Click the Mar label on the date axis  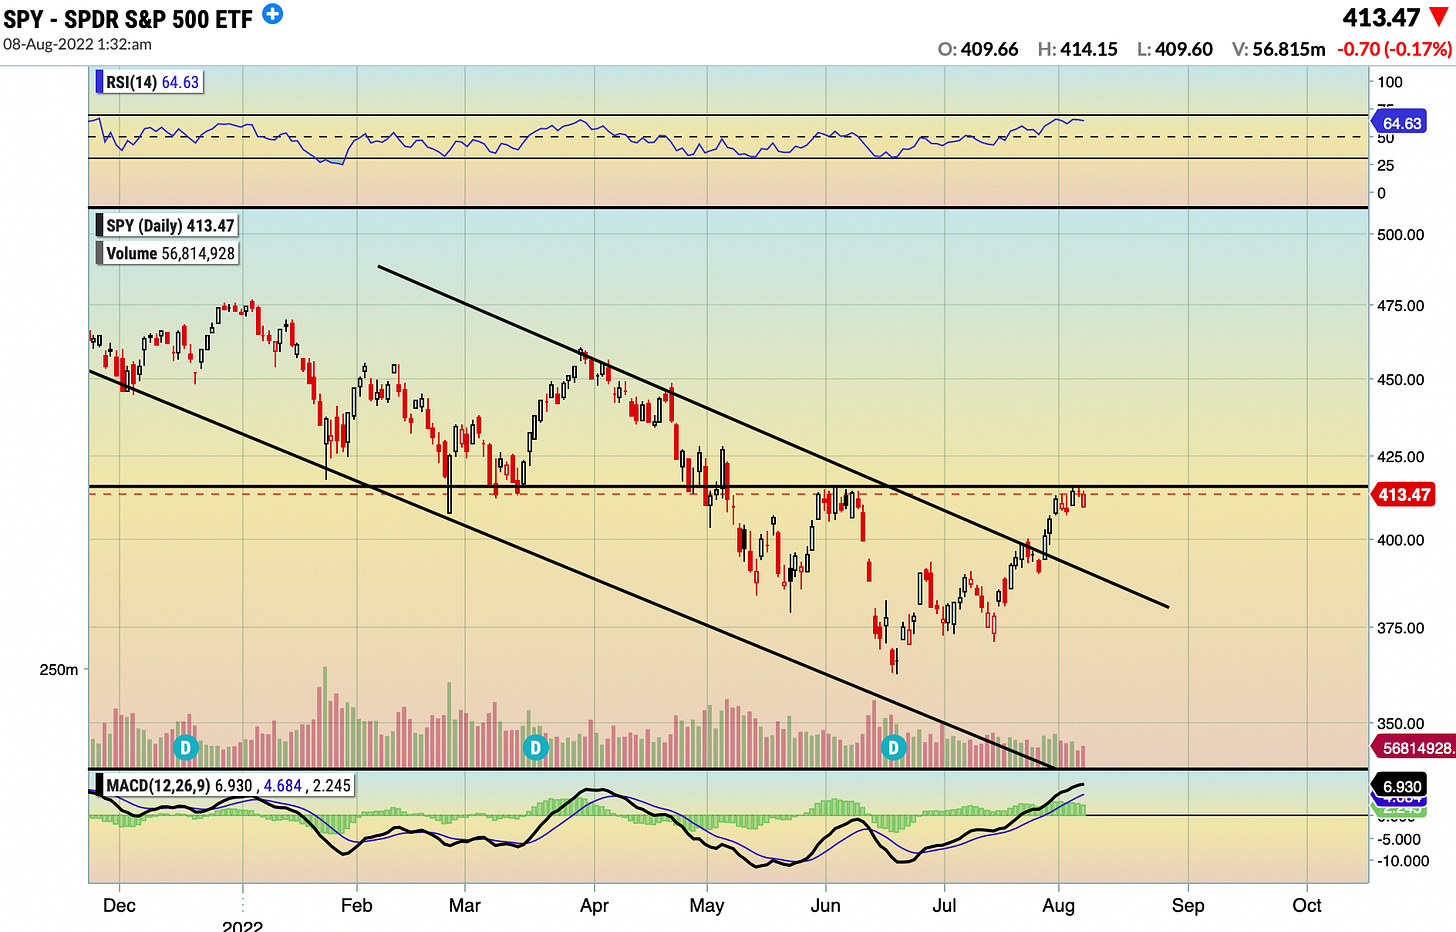click(464, 905)
